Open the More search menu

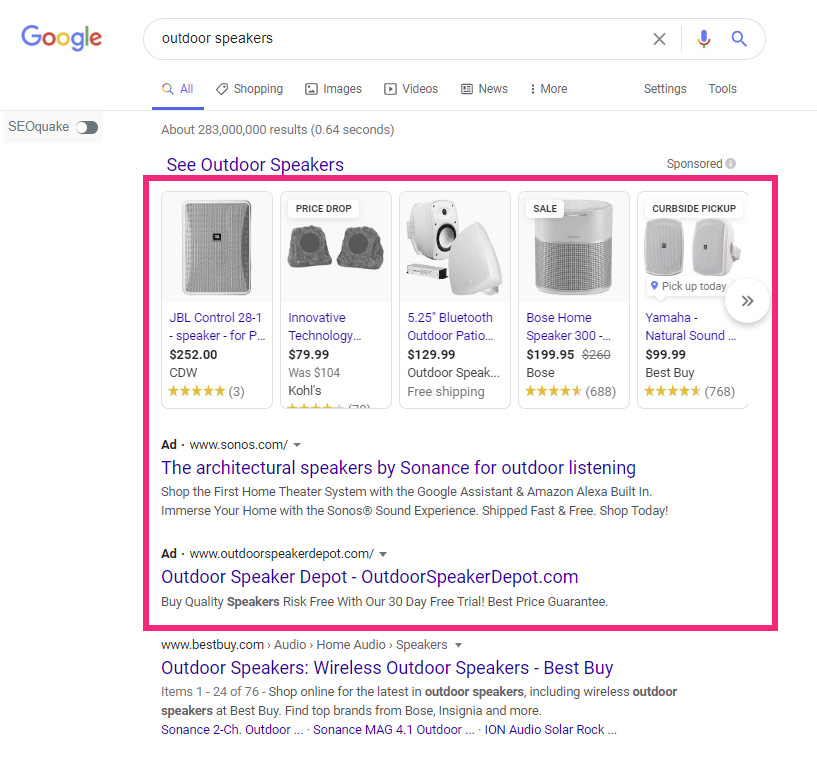tap(548, 89)
